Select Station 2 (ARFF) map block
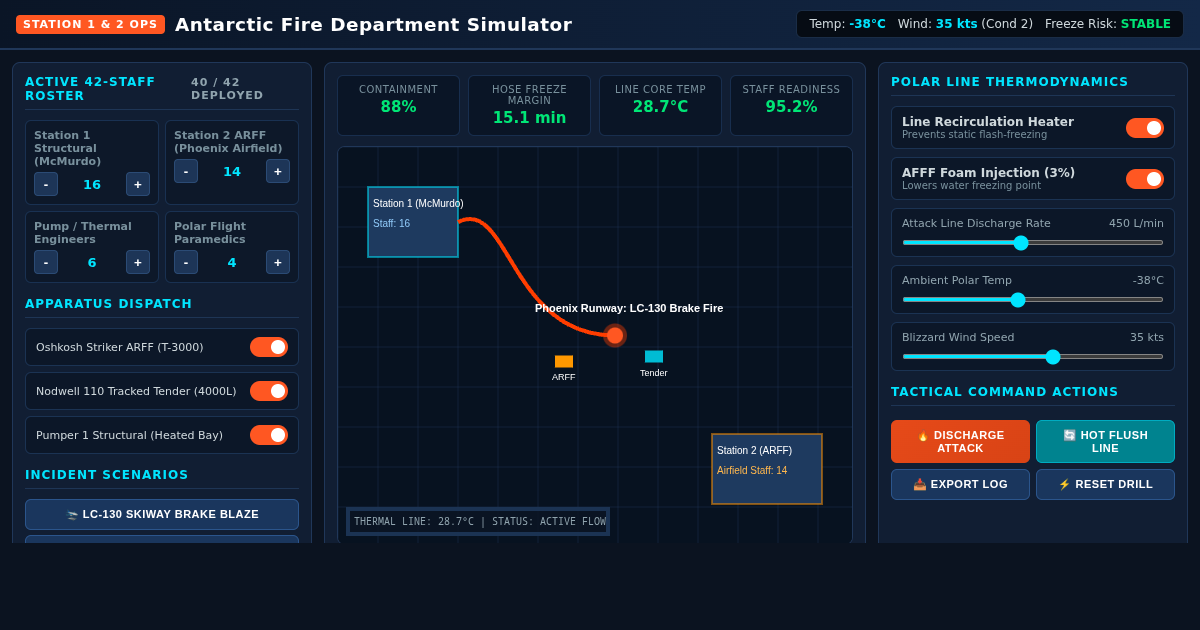Image resolution: width=1200 pixels, height=630 pixels. (767, 469)
